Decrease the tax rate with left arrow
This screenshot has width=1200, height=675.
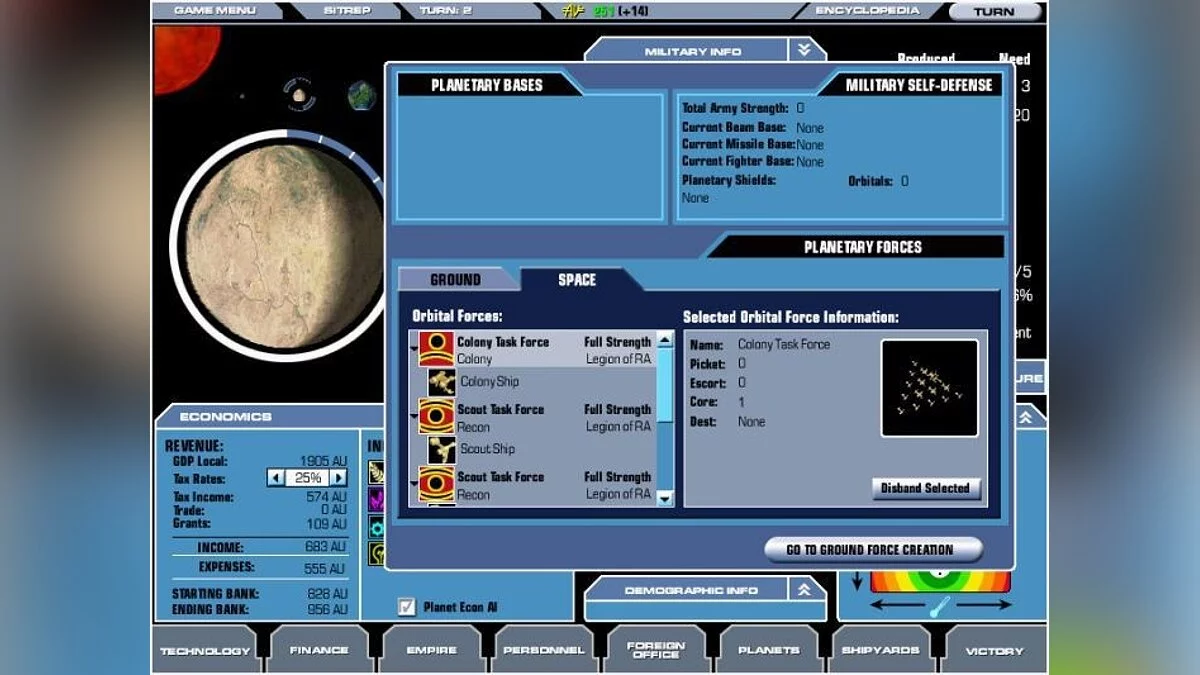pos(276,478)
